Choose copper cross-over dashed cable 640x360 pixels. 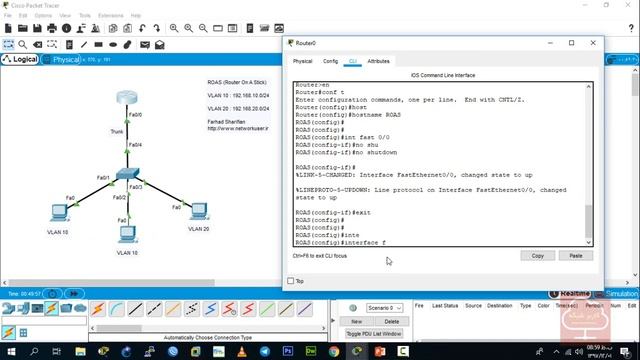(x=154, y=309)
